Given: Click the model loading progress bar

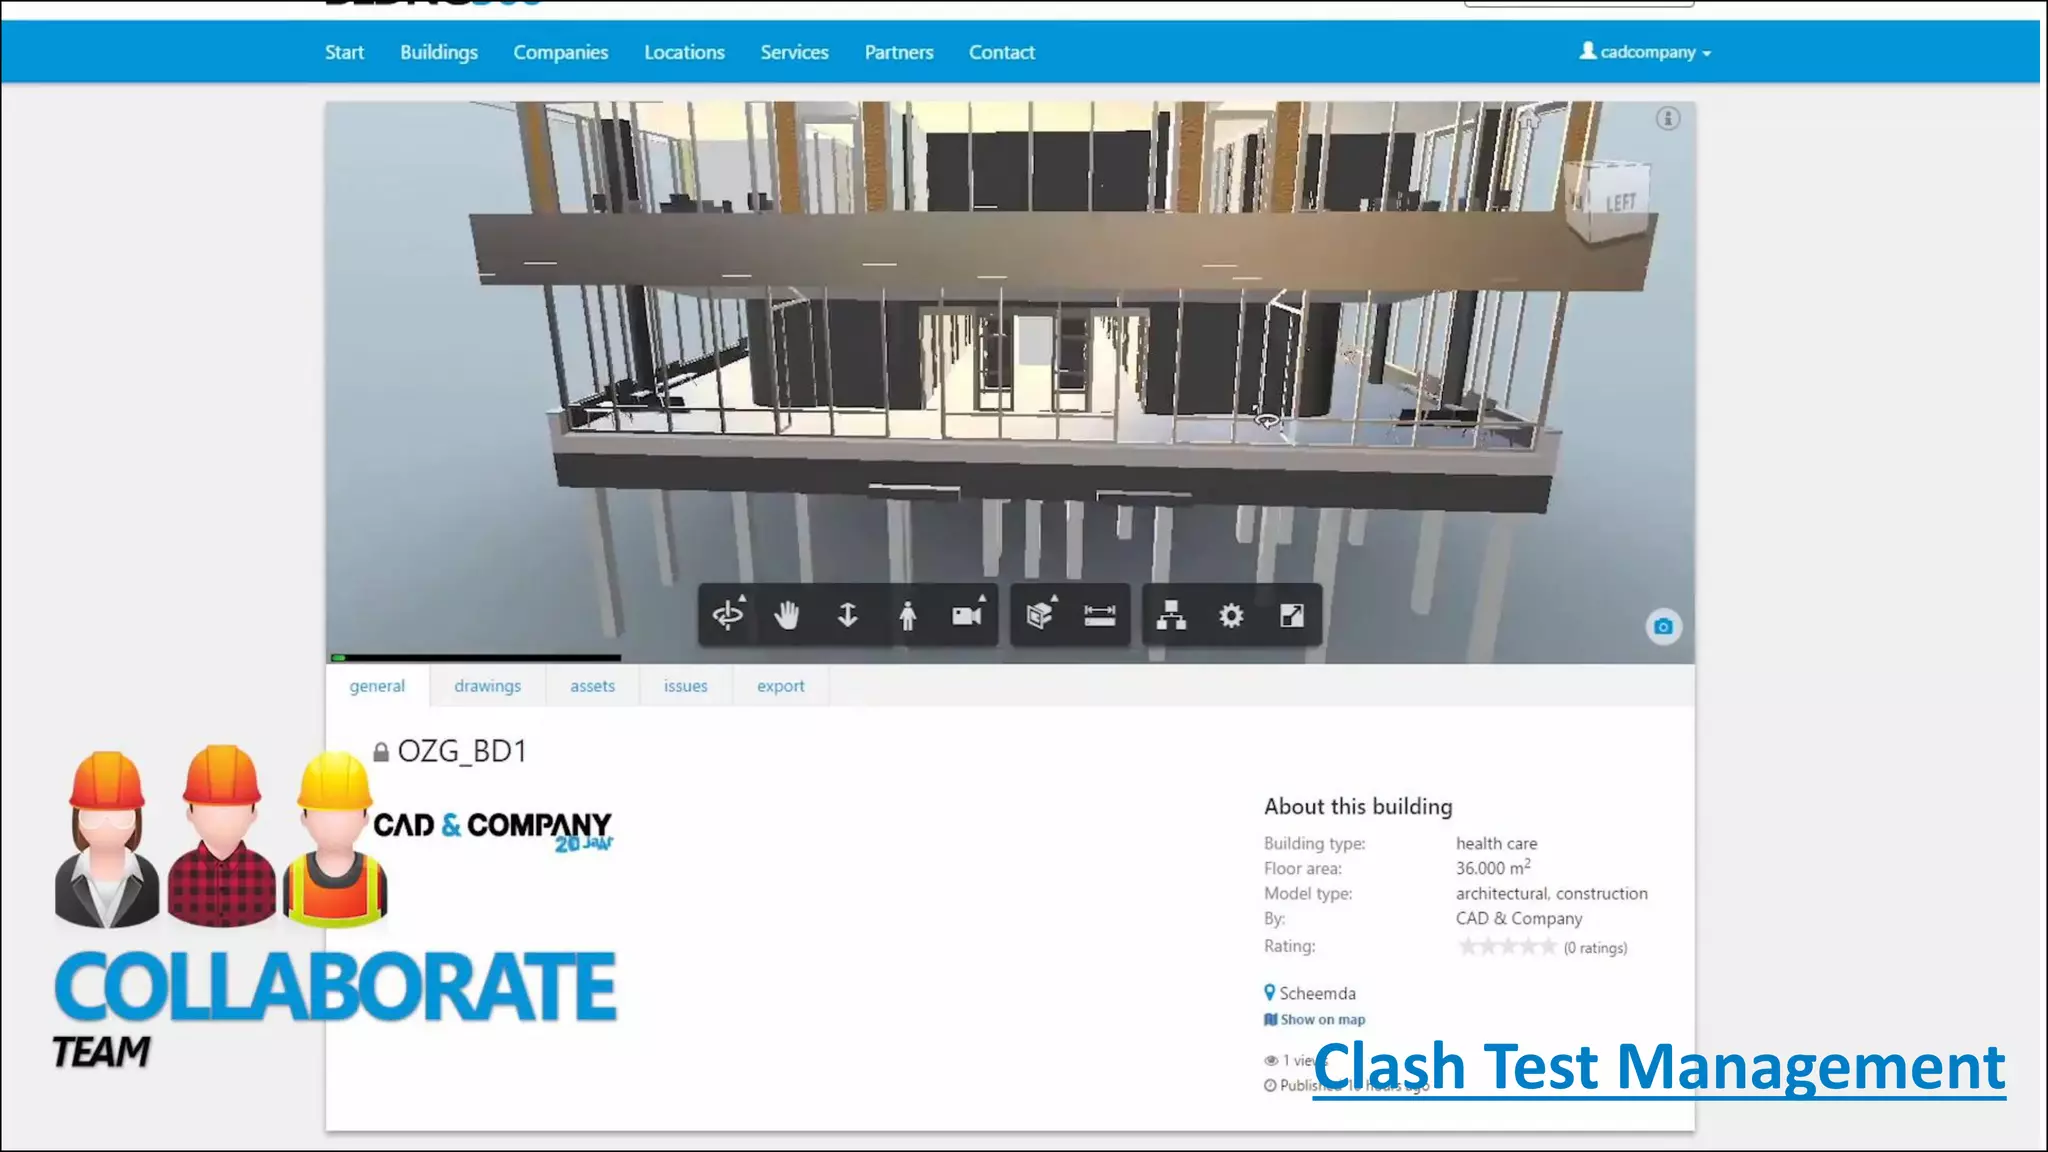Looking at the screenshot, I should click(475, 658).
